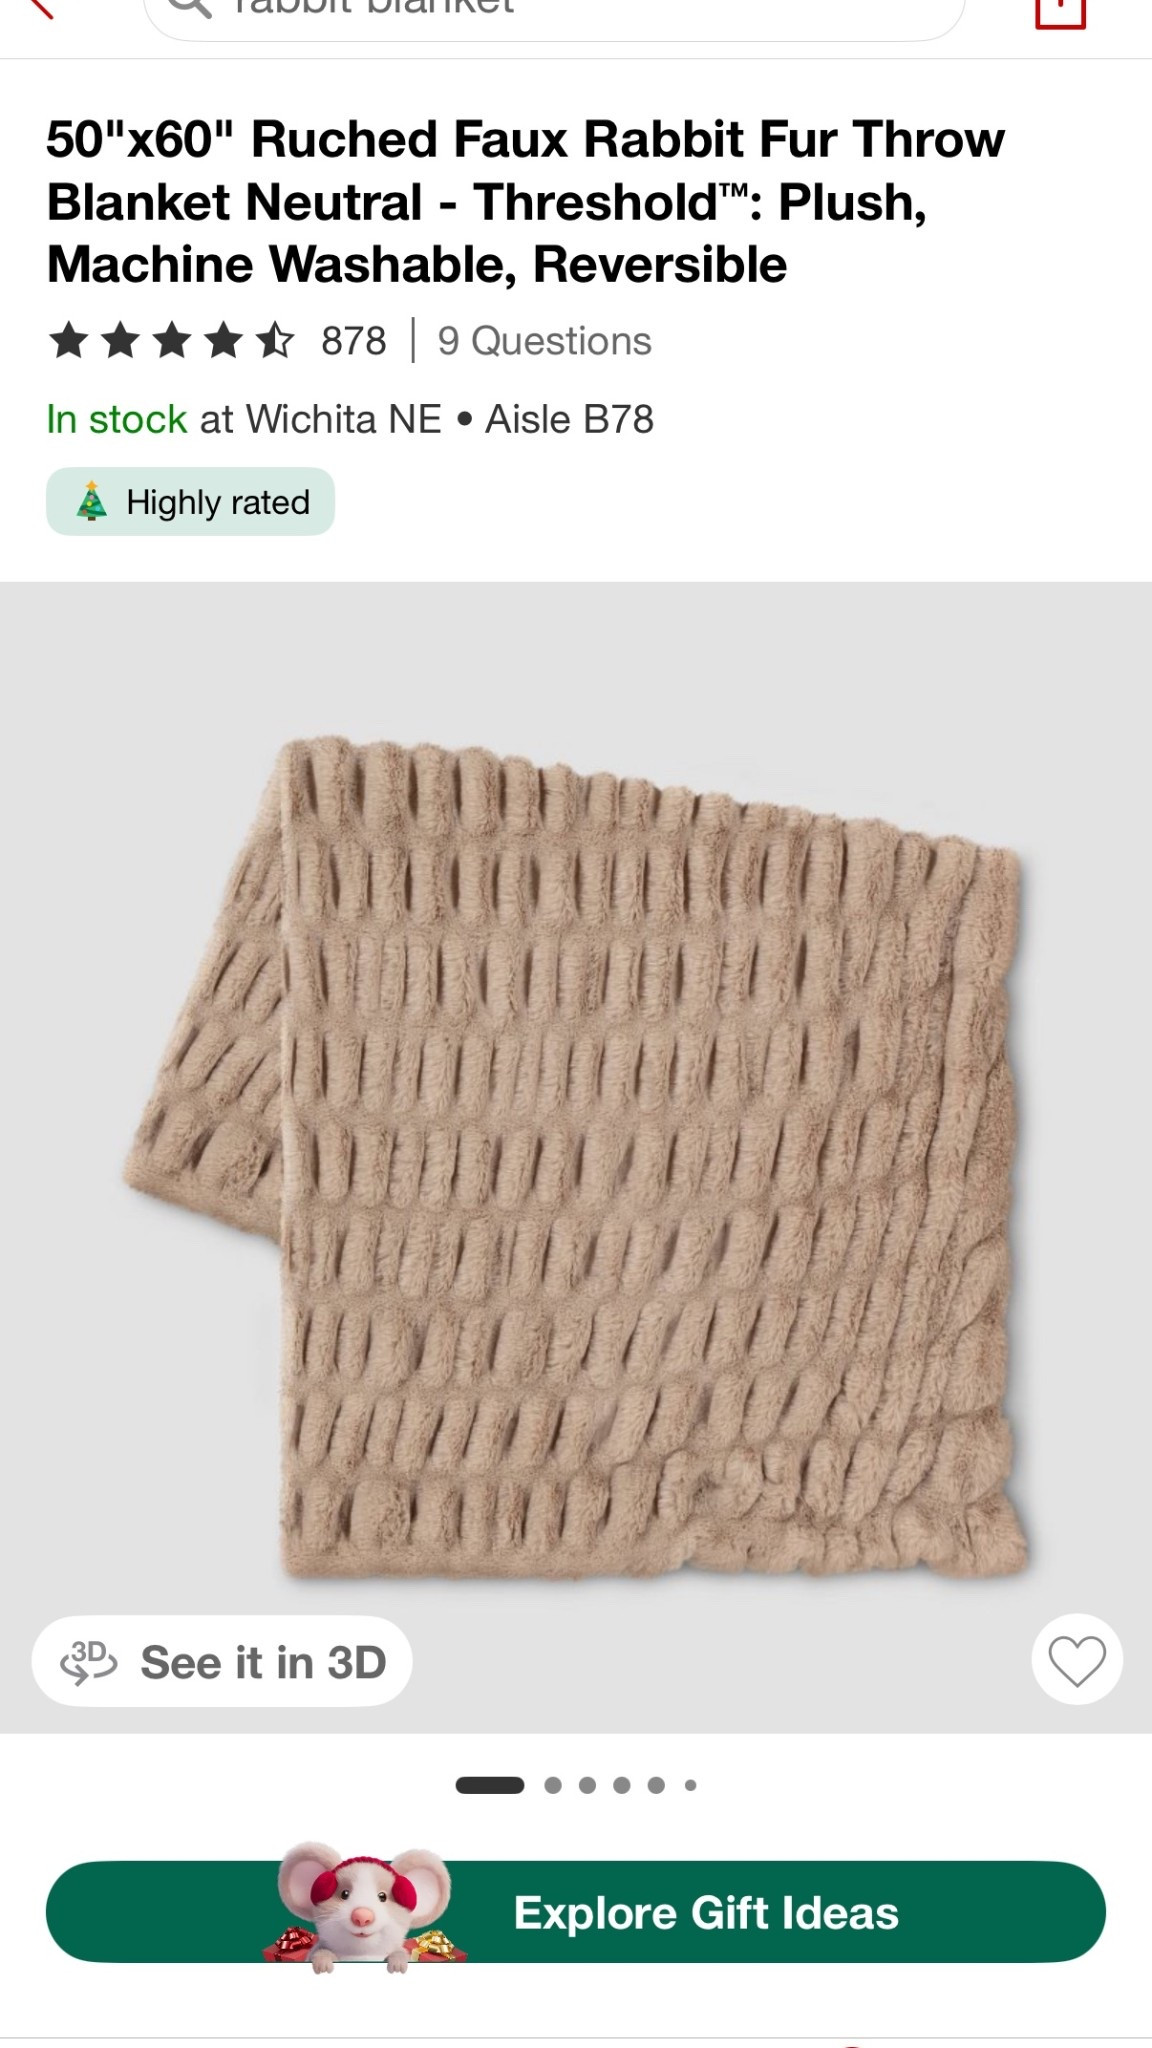Open See it in 3D view
The image size is (1152, 2048).
click(x=222, y=1661)
